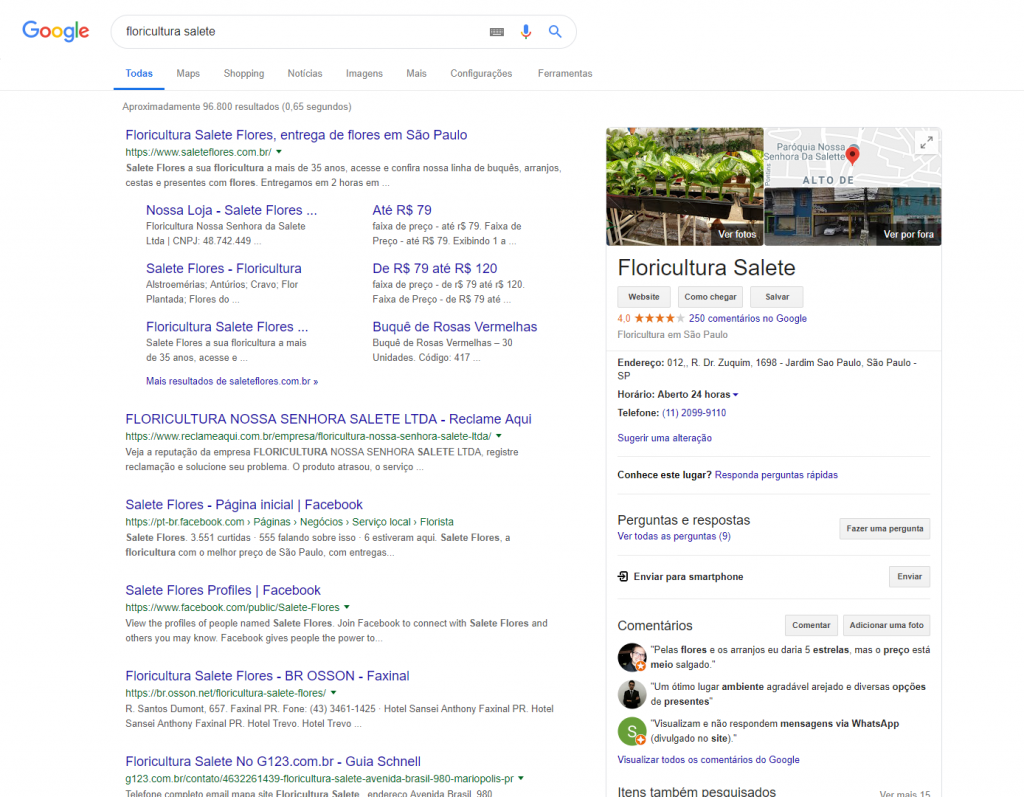The width and height of the screenshot is (1024, 797).
Task: Click the send-to-smartphone icon
Action: pyautogui.click(x=623, y=576)
